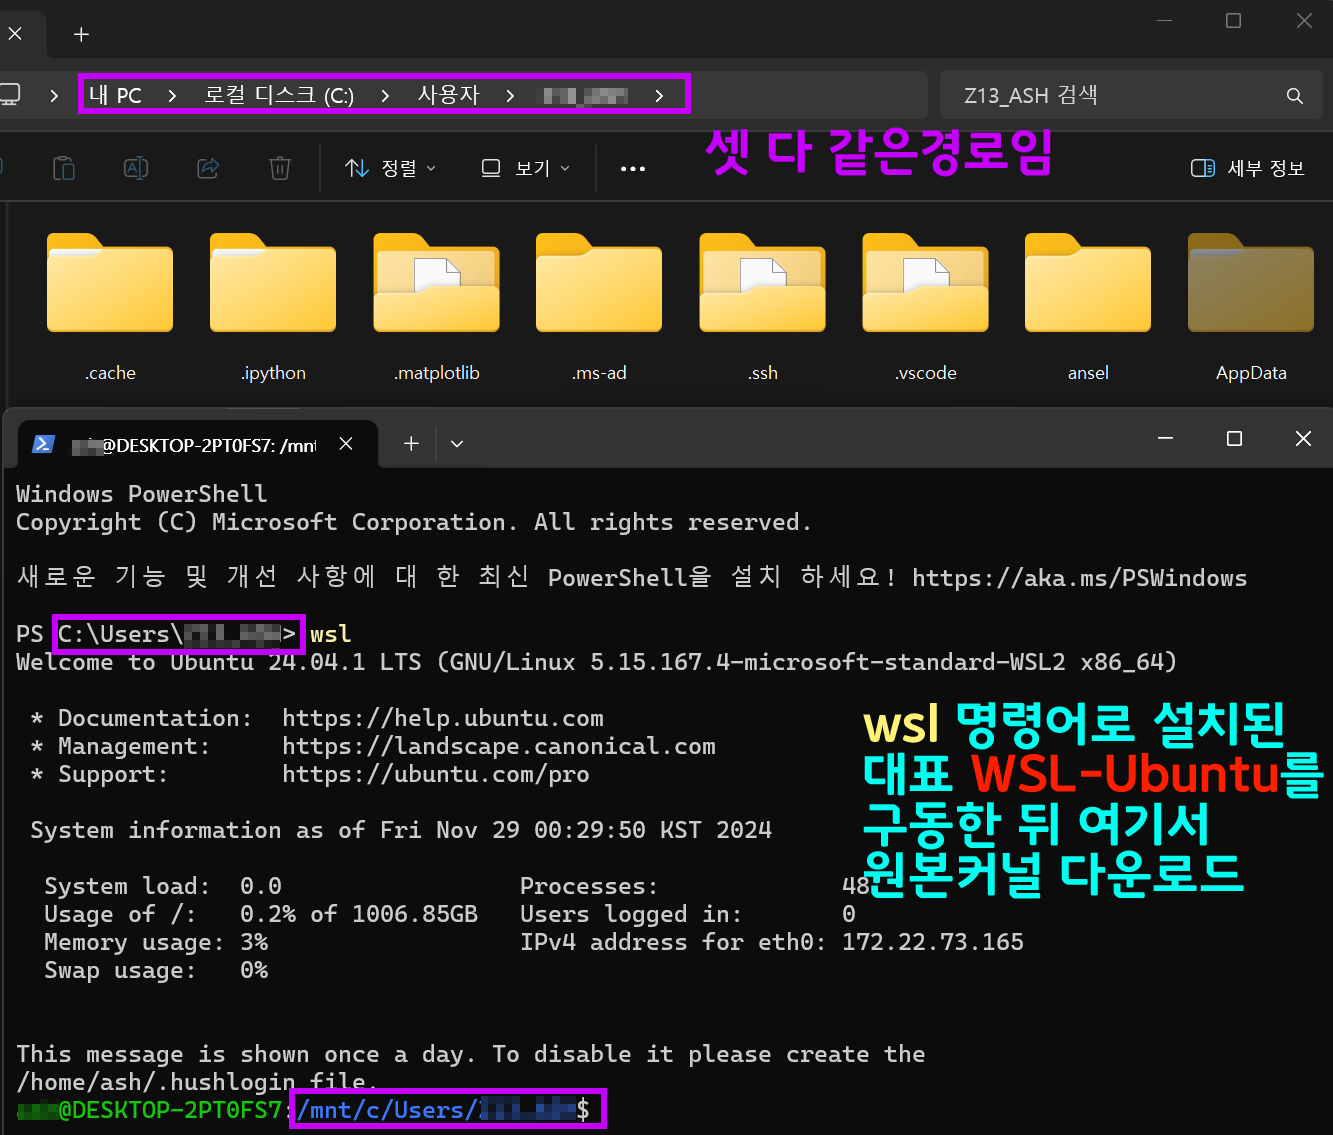Image resolution: width=1333 pixels, height=1135 pixels.
Task: Click the Z13_ASH 검색 search field
Action: (1131, 96)
